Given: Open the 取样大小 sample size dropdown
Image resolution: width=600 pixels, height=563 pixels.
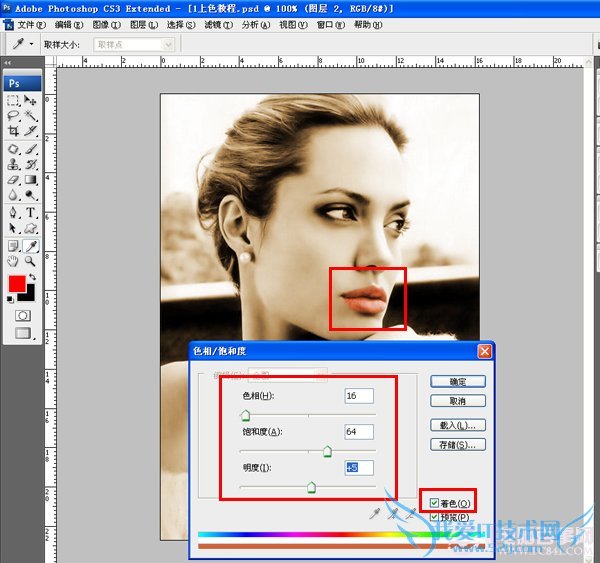Looking at the screenshot, I should pos(133,45).
